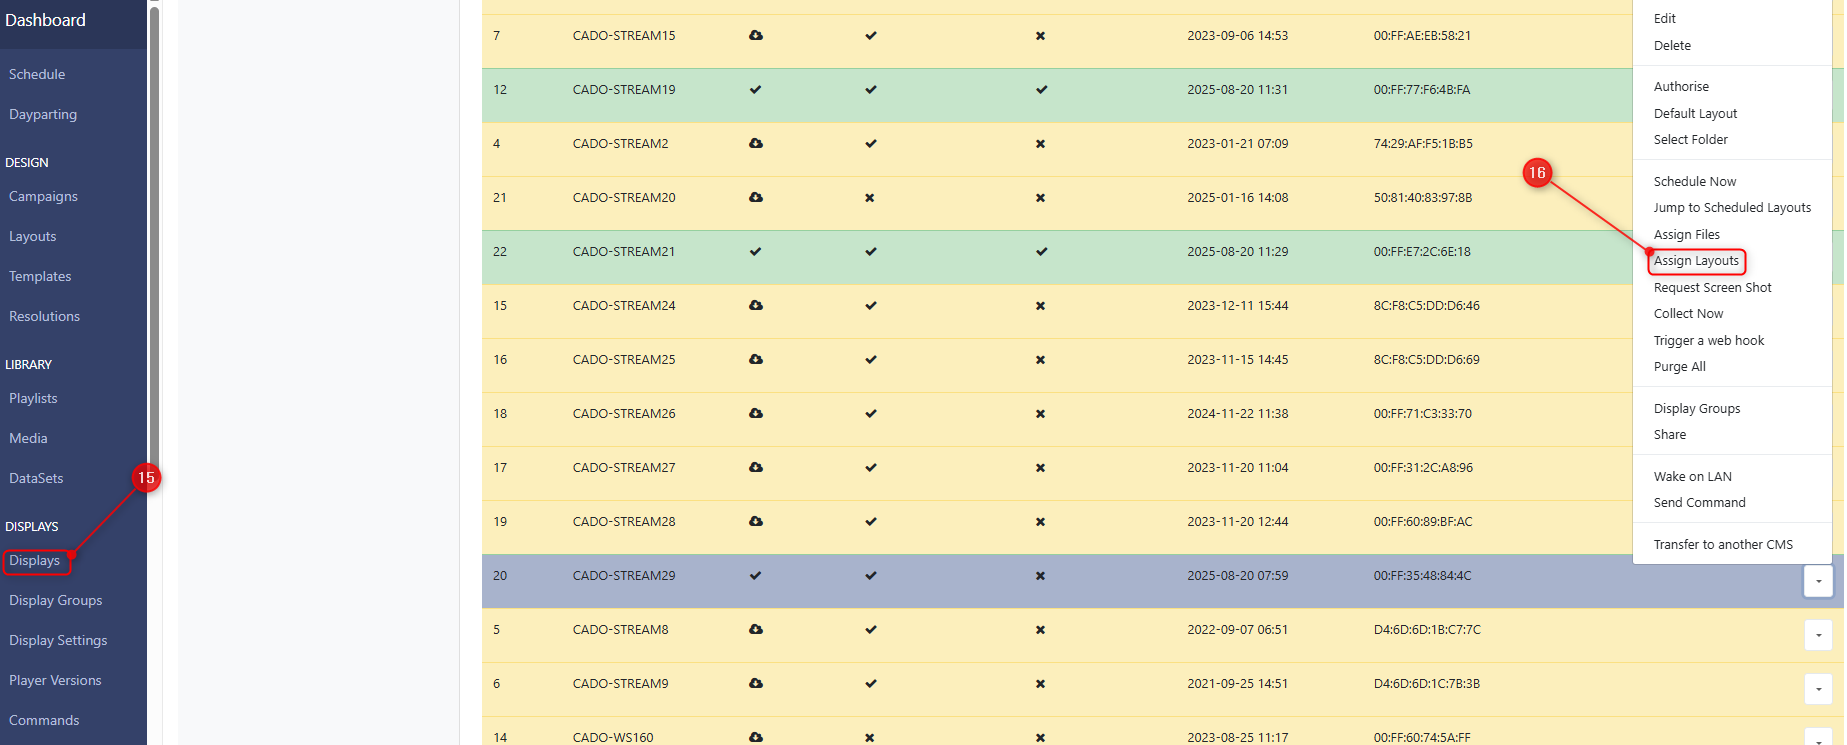Click cloud icon in CADO-STREAM25 row
The height and width of the screenshot is (745, 1847).
756,359
